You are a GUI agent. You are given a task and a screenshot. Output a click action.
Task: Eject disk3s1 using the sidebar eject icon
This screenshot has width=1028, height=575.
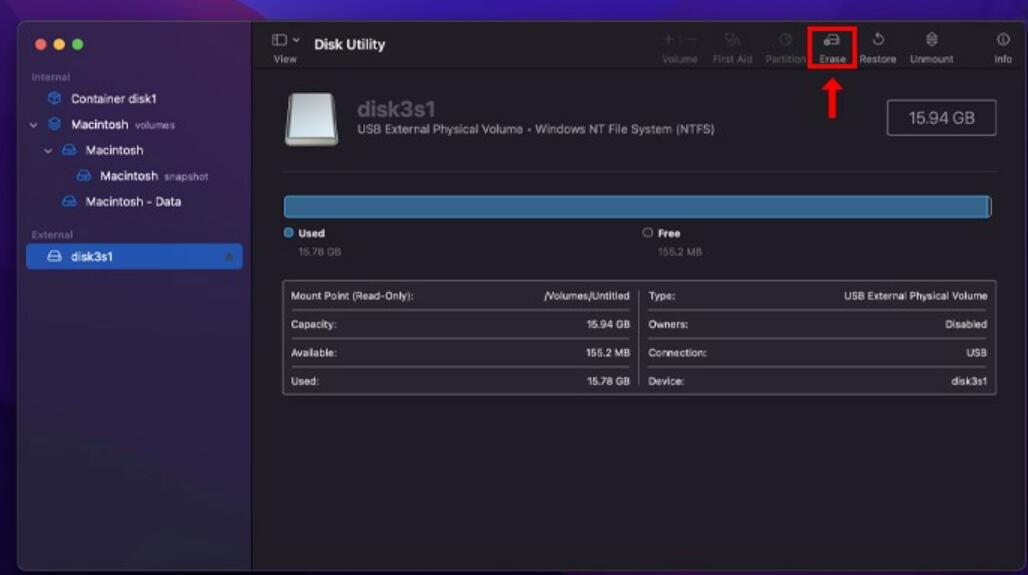(x=229, y=257)
